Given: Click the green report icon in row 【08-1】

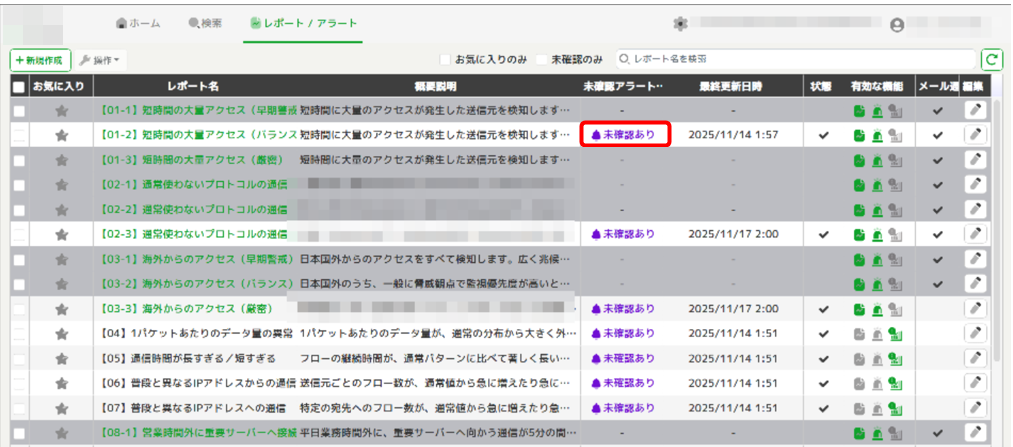Looking at the screenshot, I should (859, 433).
